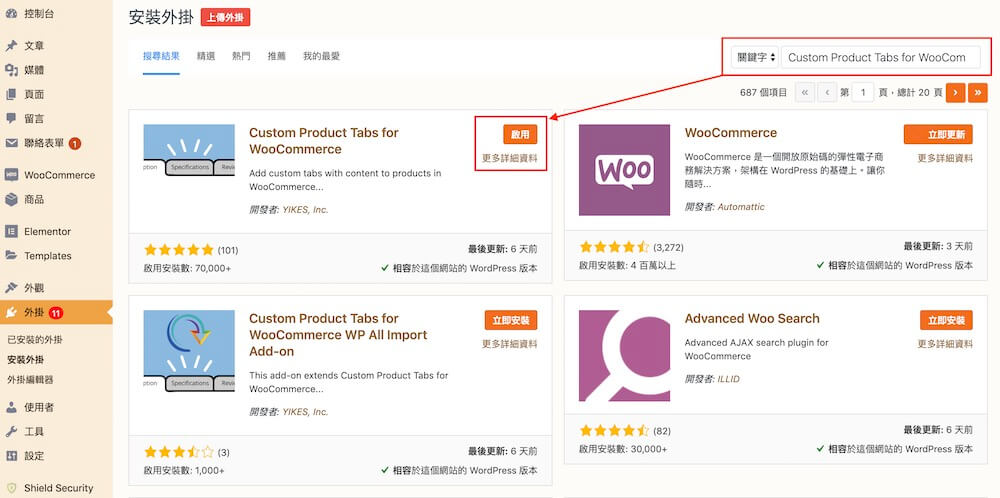Click 立即安裝 for Advanced Woo Search
This screenshot has width=1000, height=498.
point(945,320)
